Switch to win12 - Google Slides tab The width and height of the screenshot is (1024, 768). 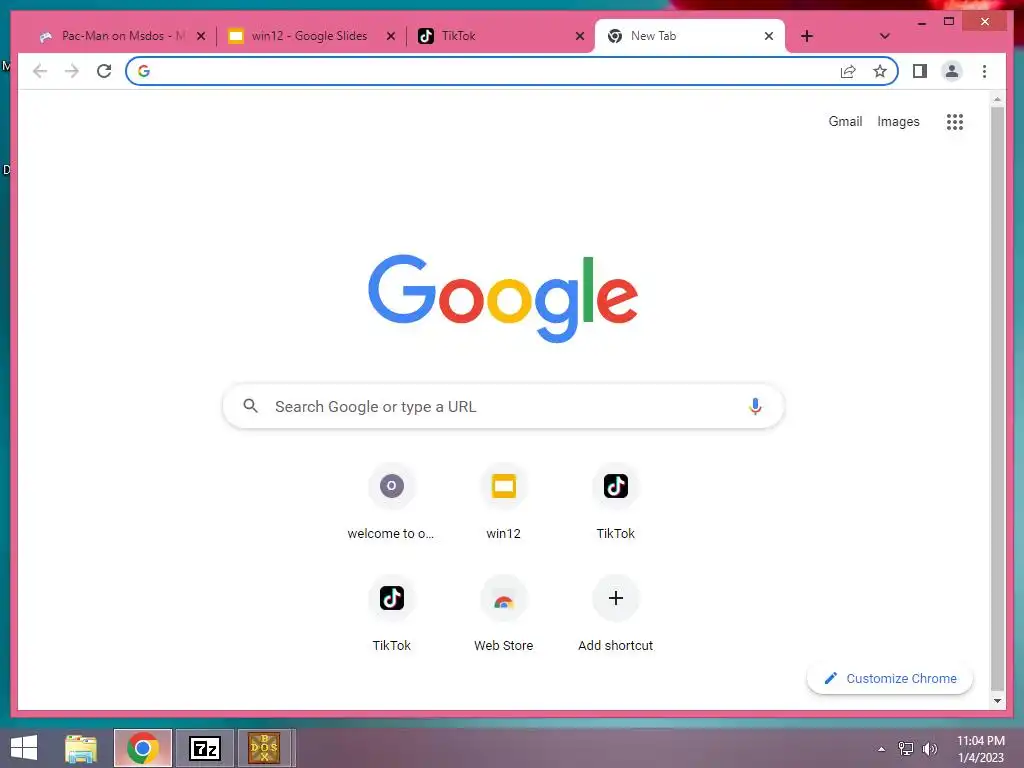pyautogui.click(x=310, y=36)
